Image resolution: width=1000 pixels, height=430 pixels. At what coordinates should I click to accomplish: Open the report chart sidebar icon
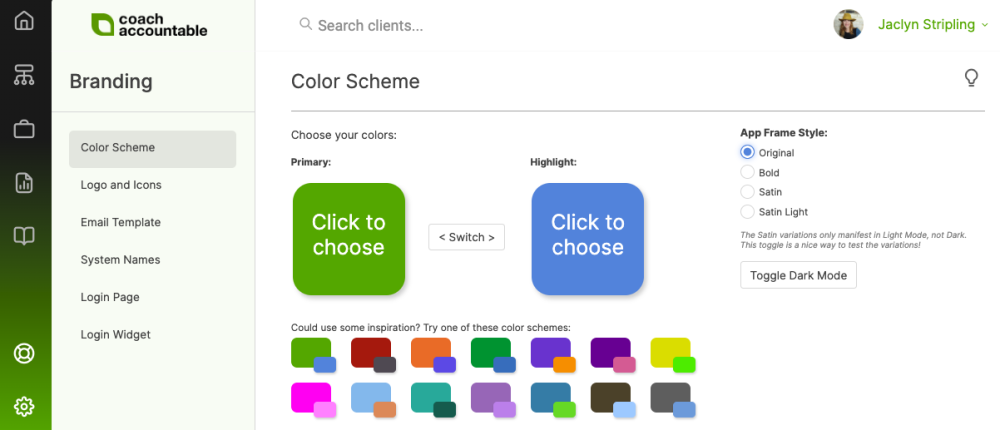24,183
